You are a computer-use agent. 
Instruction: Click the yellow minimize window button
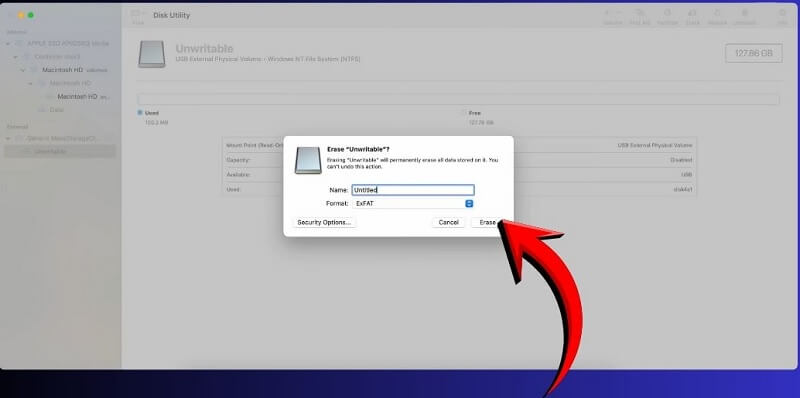click(x=21, y=15)
